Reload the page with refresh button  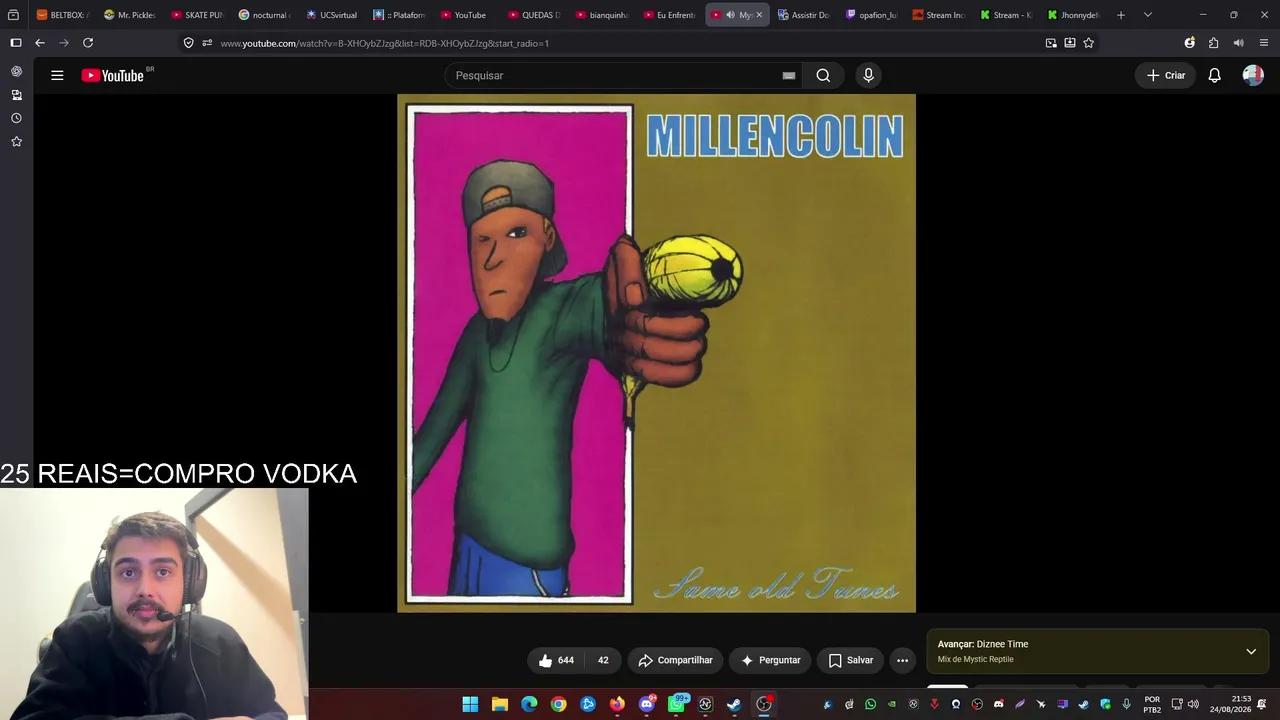(x=88, y=43)
